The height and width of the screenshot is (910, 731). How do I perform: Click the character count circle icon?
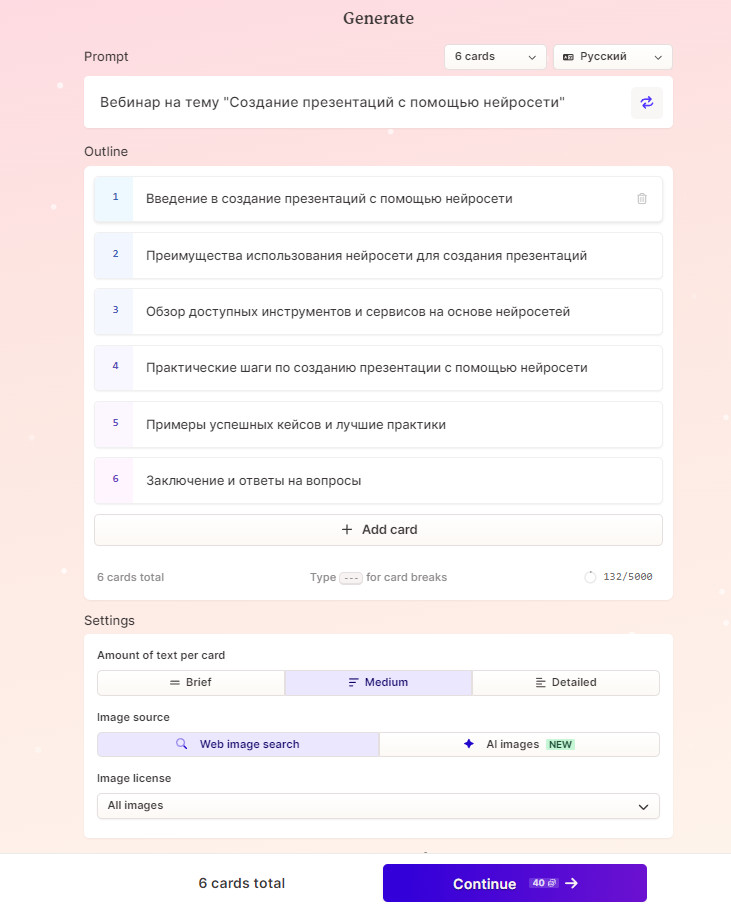click(x=590, y=577)
